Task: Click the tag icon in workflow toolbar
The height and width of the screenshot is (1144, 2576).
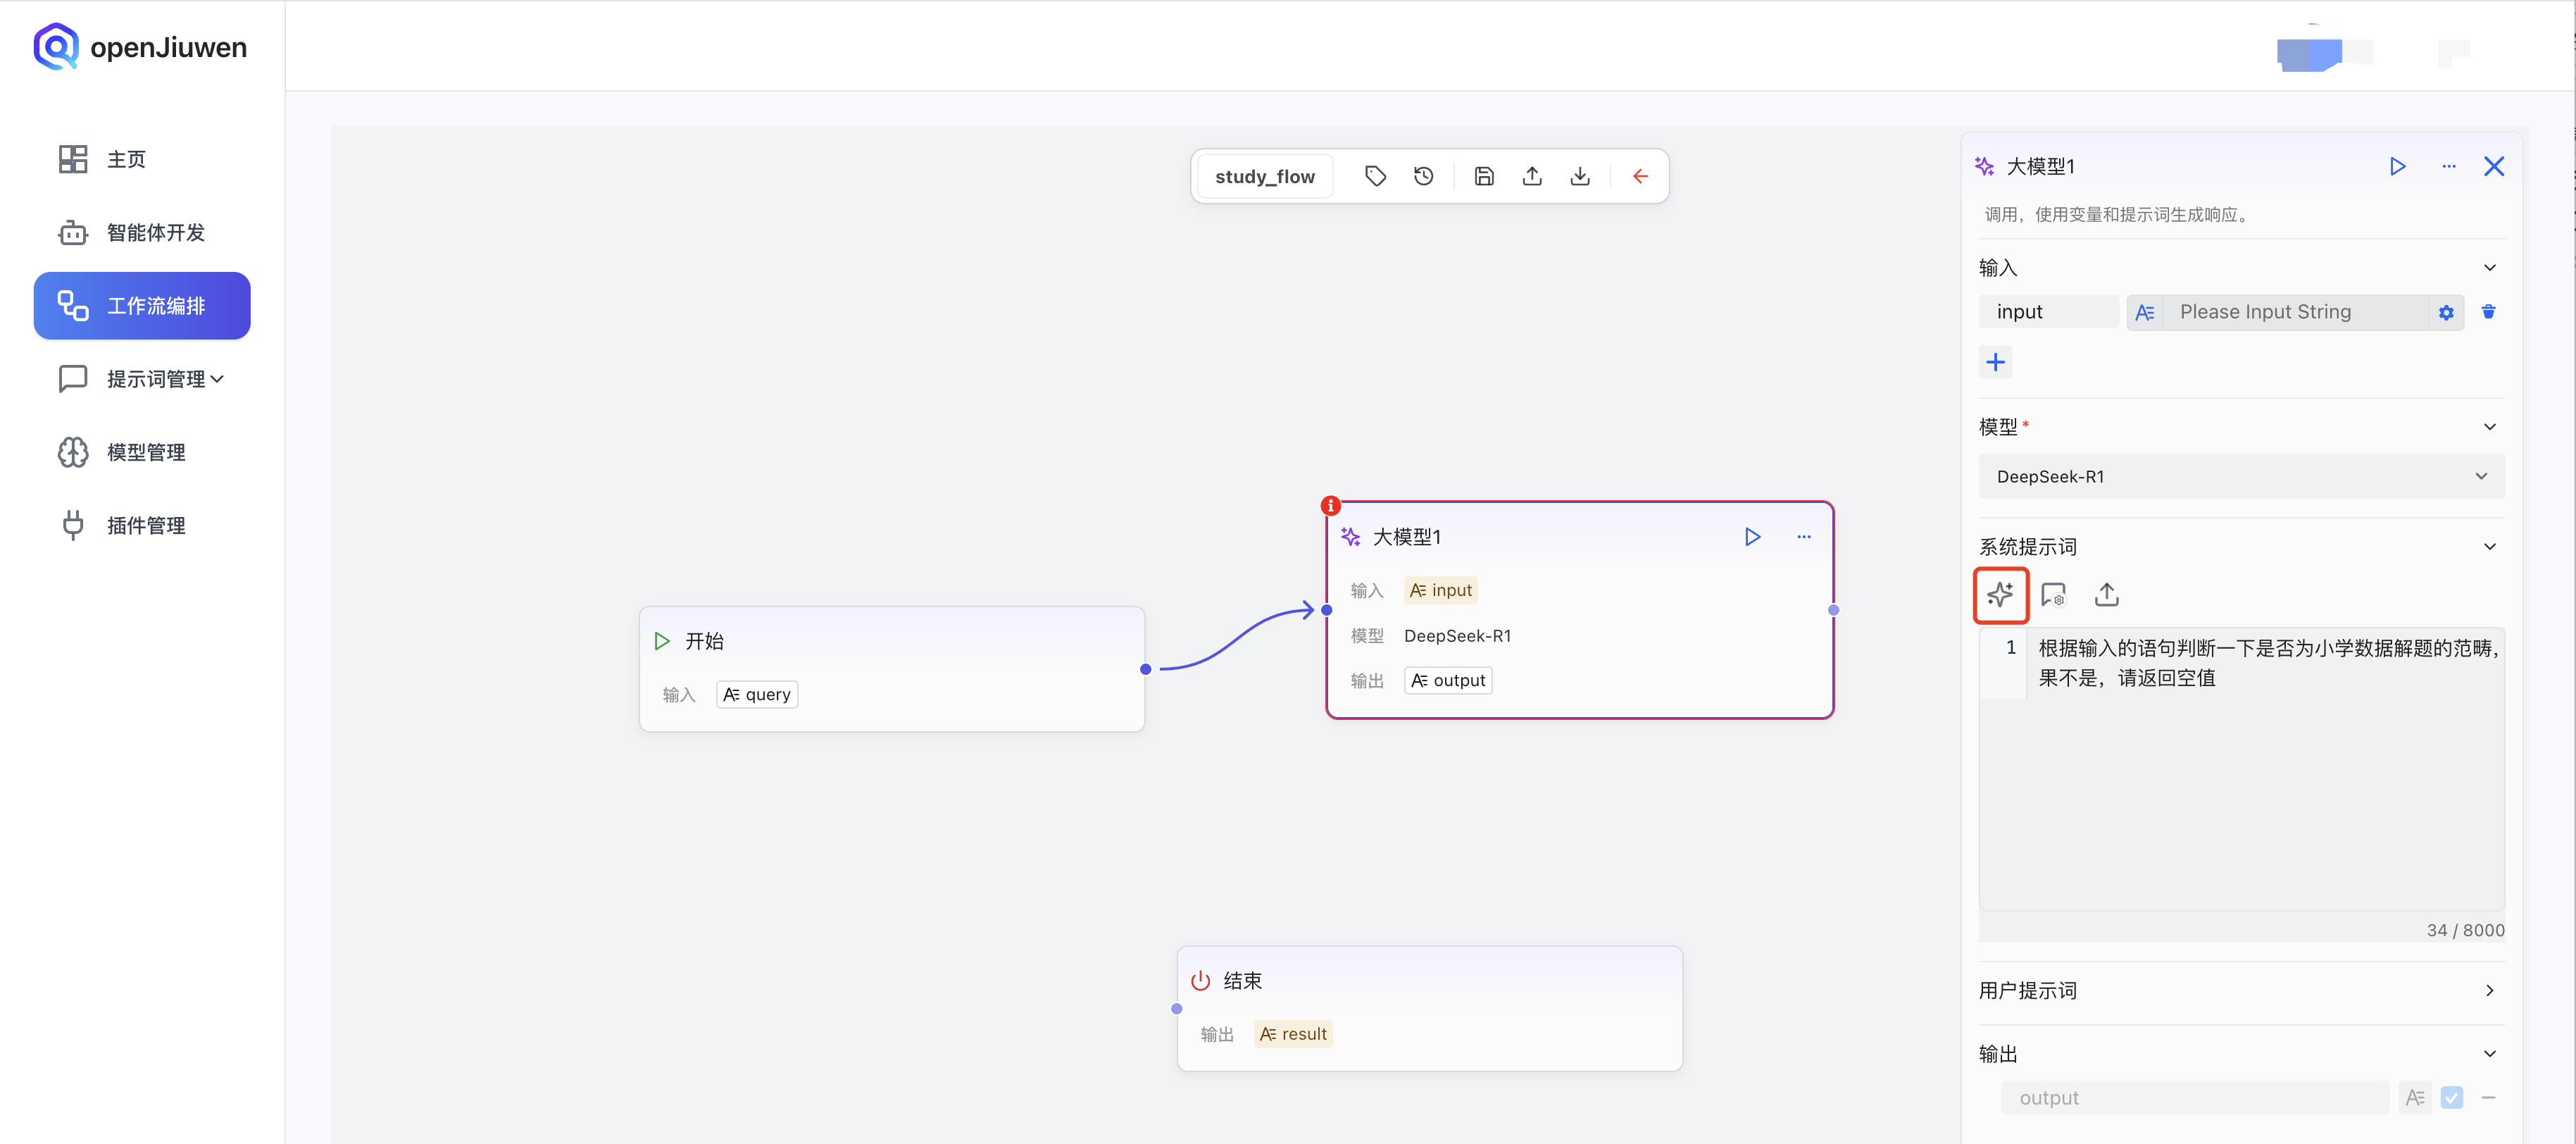Action: click(x=1375, y=177)
